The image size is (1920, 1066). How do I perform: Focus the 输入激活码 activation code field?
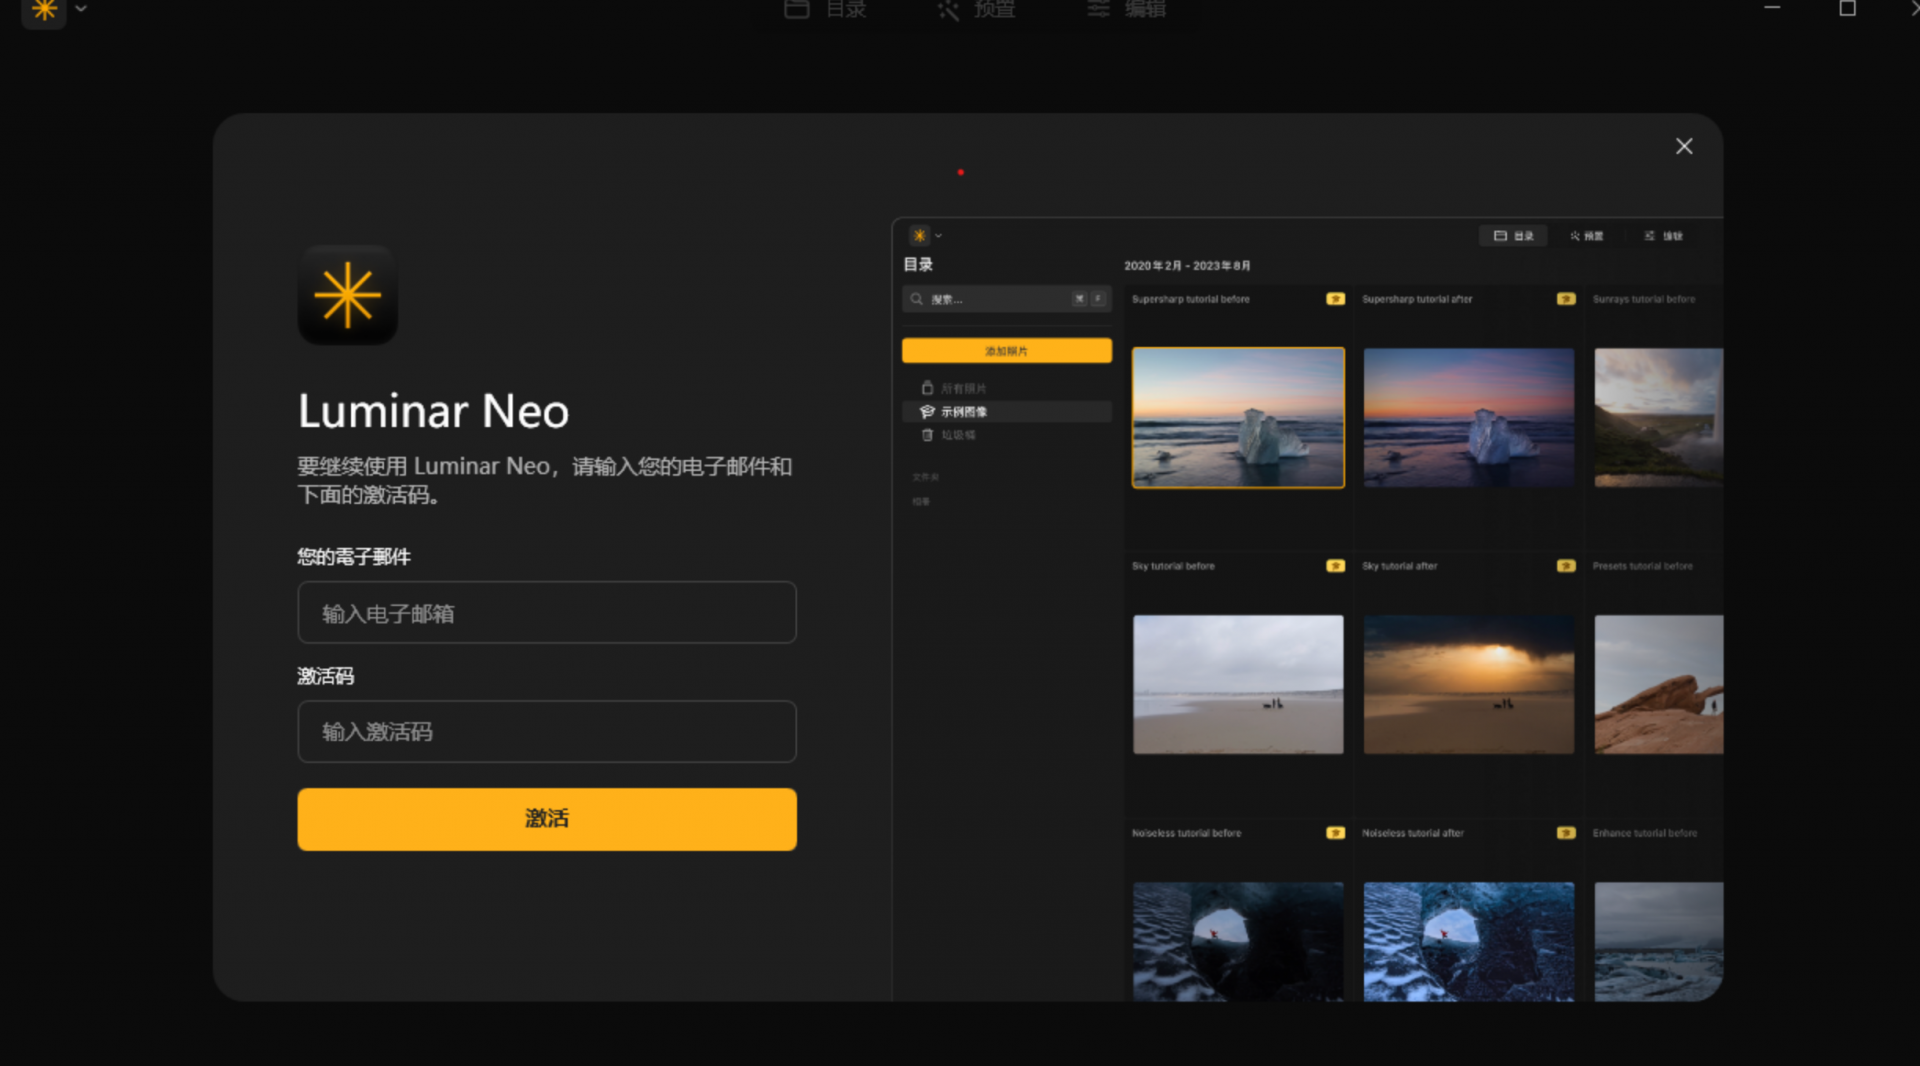coord(547,731)
